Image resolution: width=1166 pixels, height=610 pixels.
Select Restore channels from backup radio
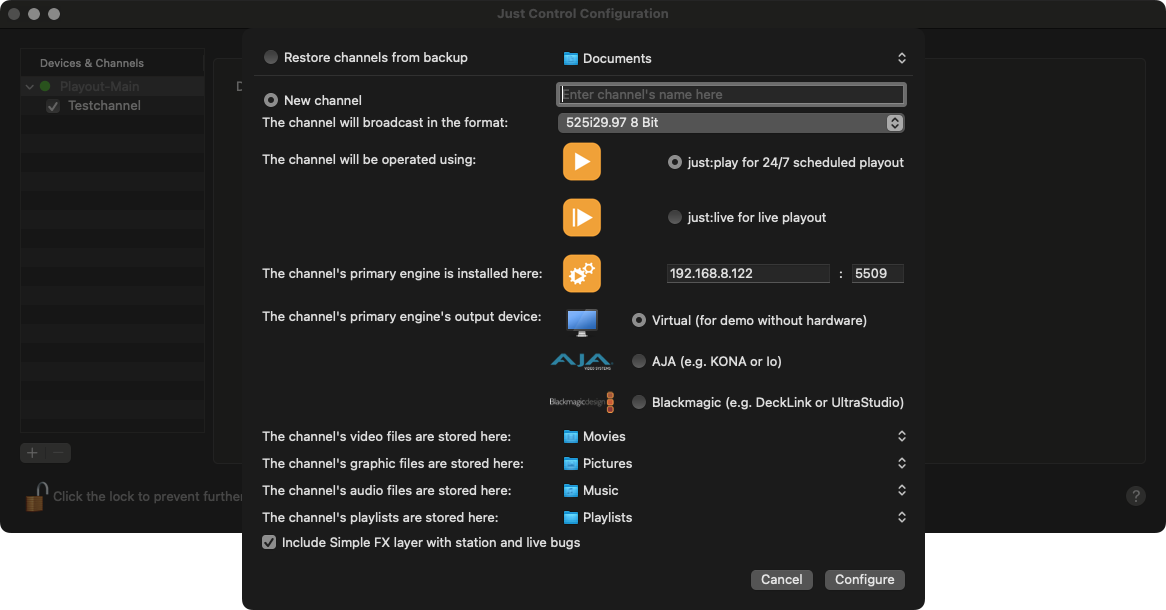point(271,57)
